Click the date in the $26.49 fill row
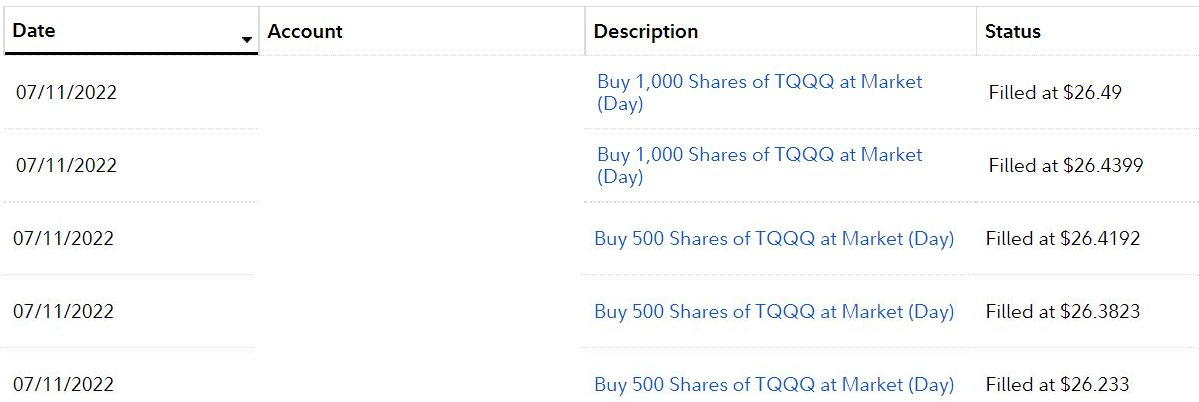The image size is (1199, 402). point(66,93)
